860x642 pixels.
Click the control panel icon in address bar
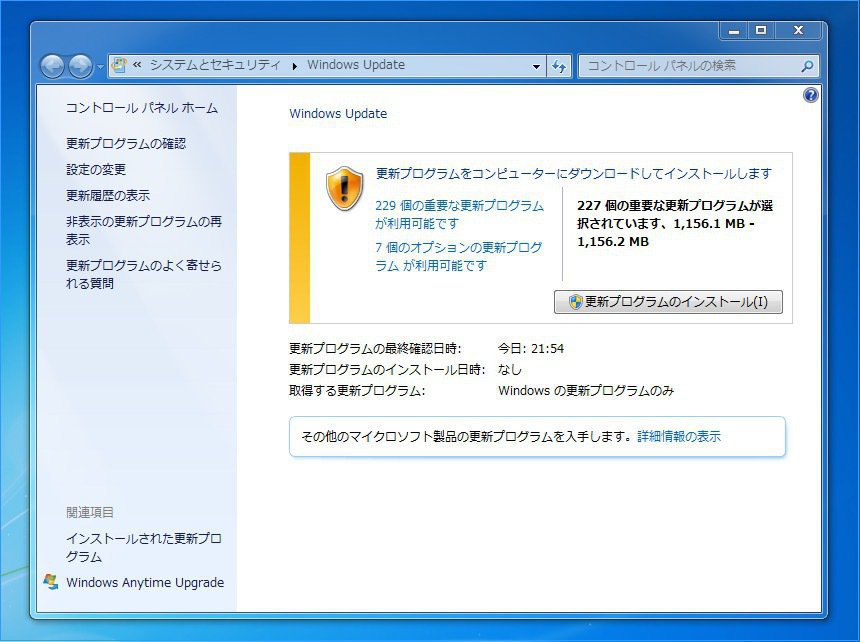[x=120, y=66]
